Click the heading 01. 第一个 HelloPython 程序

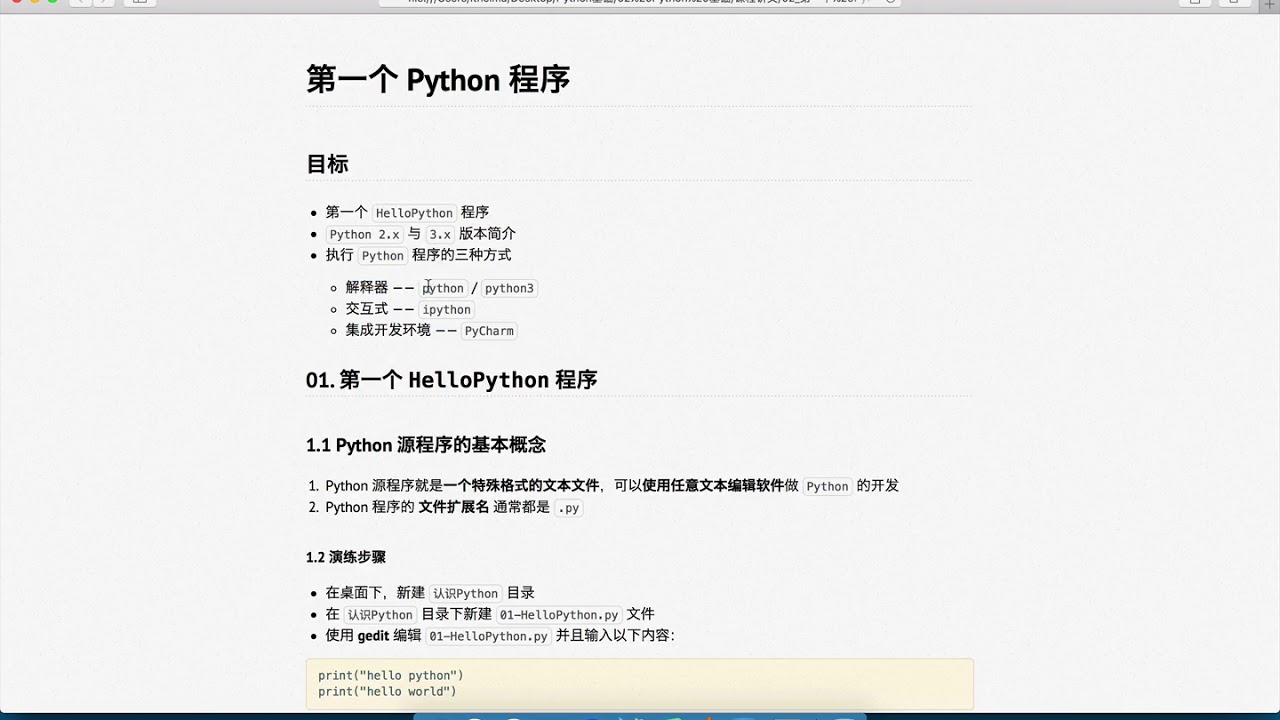(452, 380)
